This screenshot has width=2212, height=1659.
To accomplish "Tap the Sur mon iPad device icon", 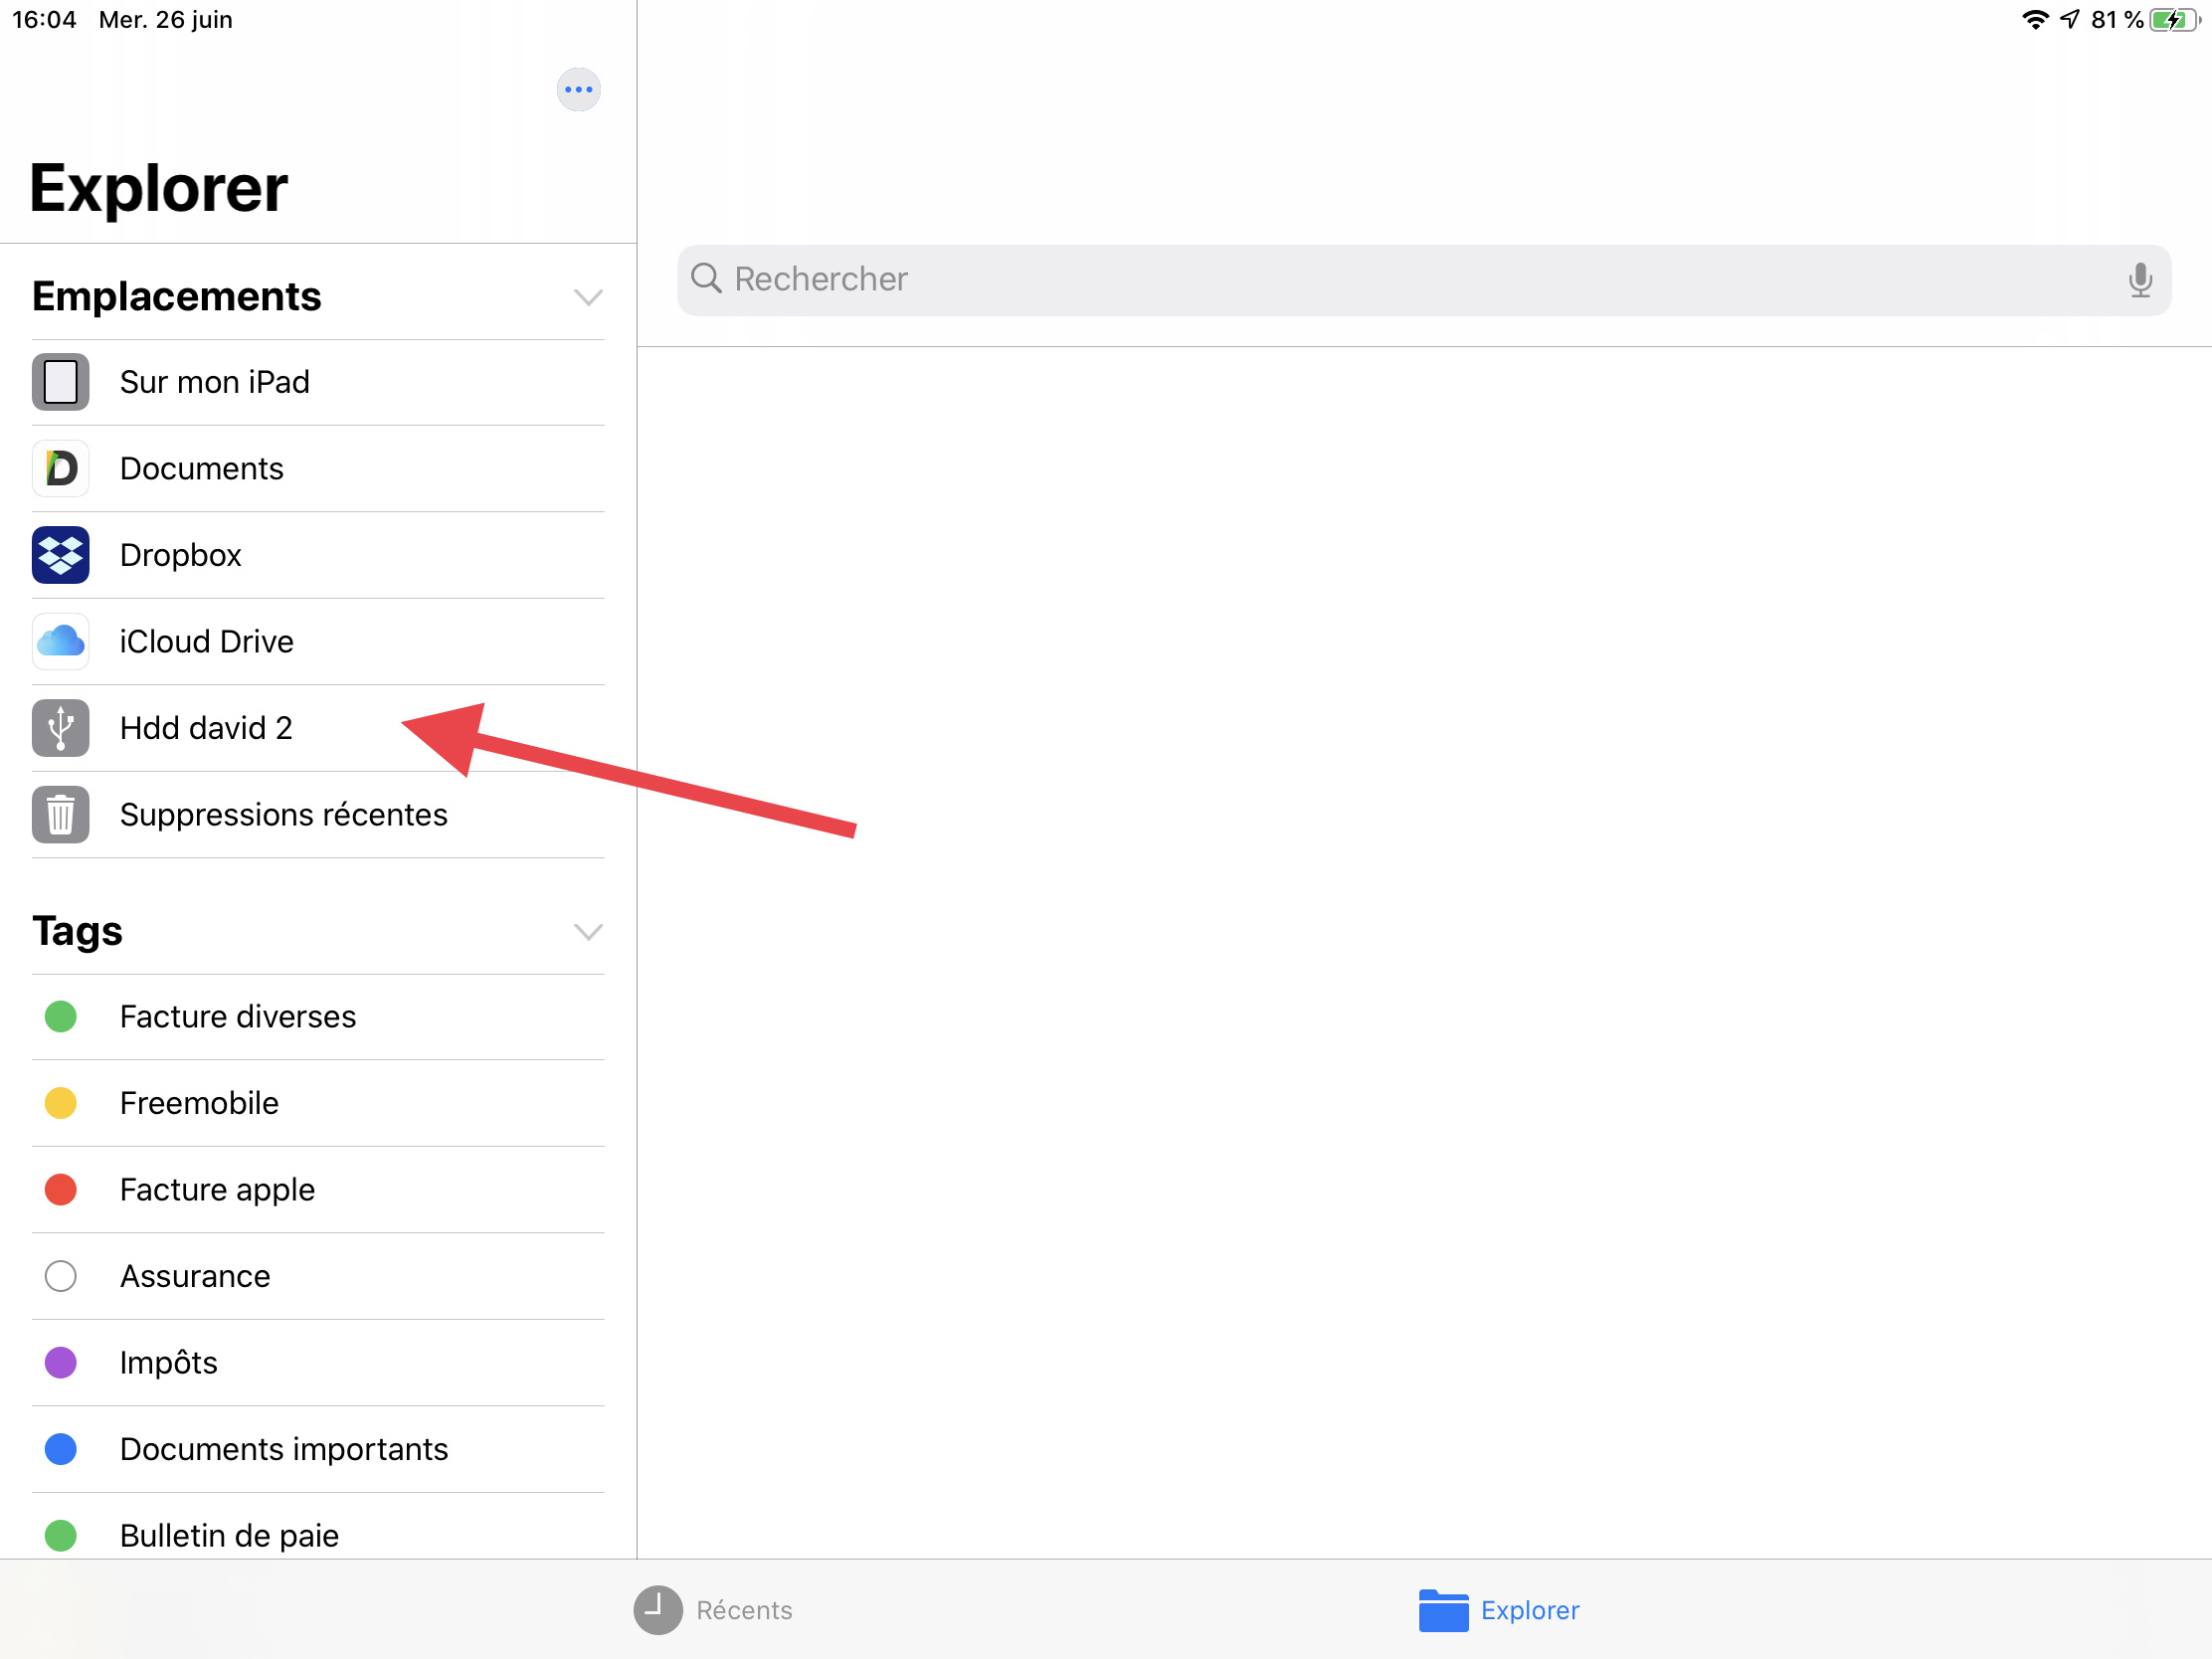I will click(x=60, y=382).
